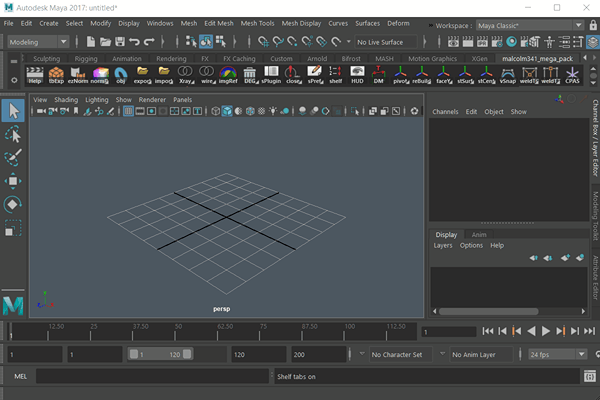Pick the Move tool in toolbox
Screen dimensions: 600x400
click(x=13, y=181)
